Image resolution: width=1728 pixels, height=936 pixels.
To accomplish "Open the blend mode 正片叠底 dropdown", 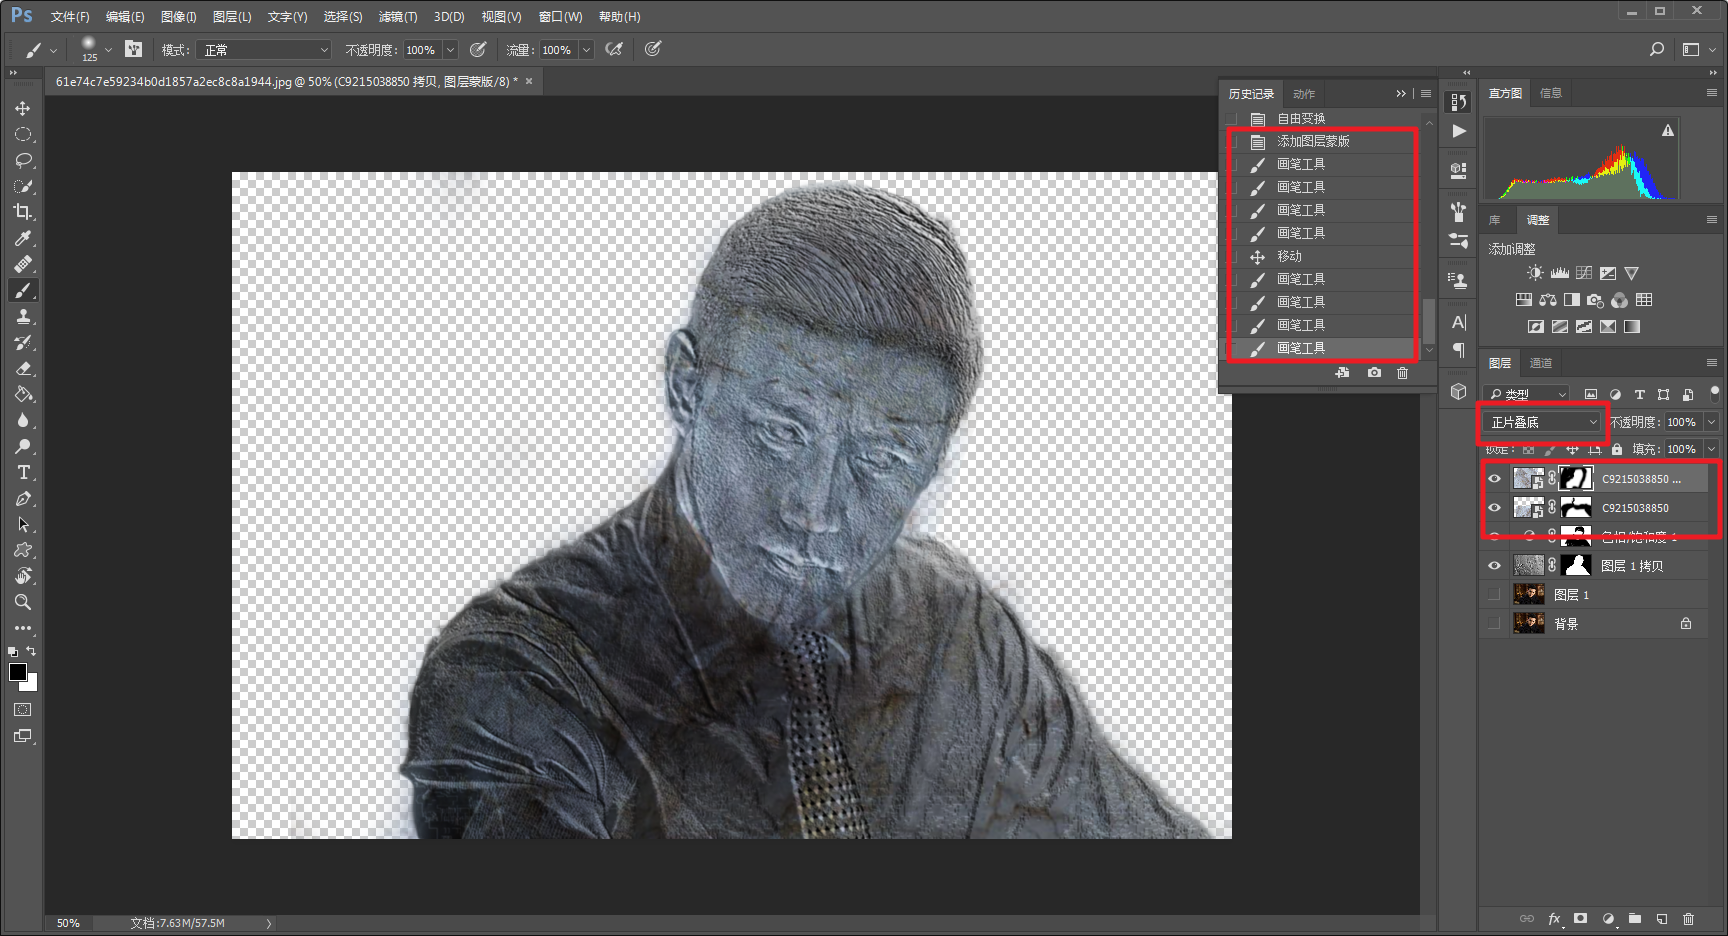I will 1543,422.
